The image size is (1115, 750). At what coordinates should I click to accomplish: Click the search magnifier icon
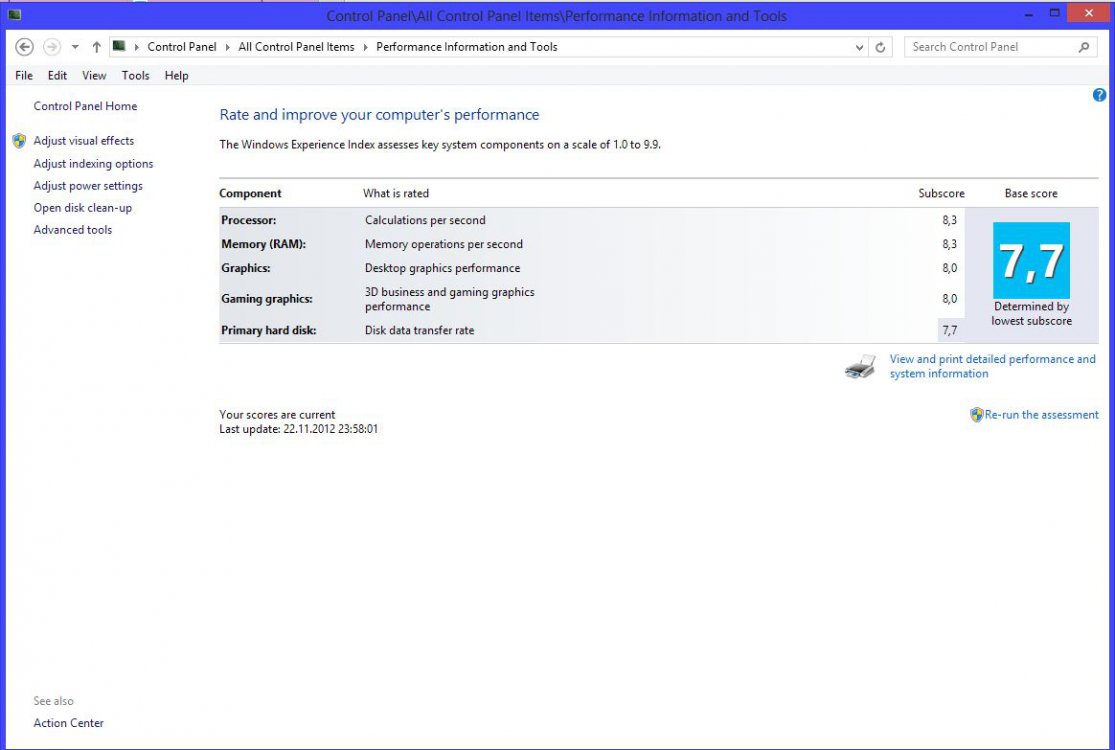[1084, 47]
